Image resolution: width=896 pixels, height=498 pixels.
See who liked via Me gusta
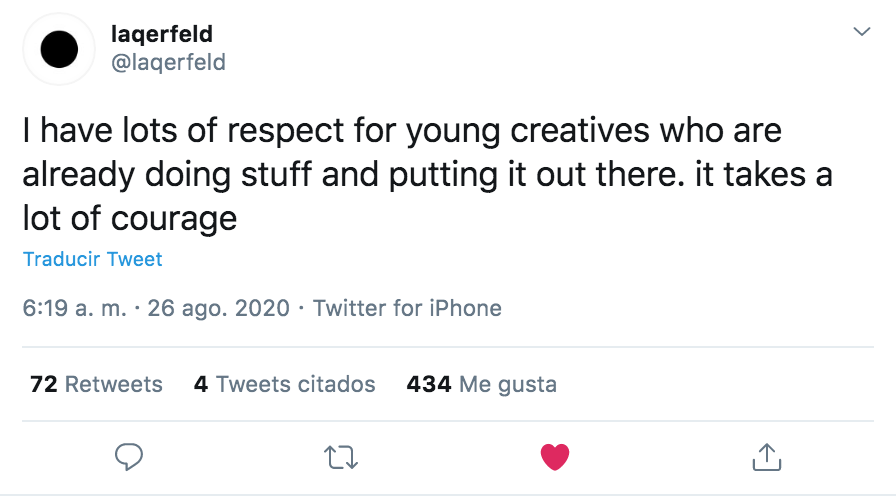(507, 384)
